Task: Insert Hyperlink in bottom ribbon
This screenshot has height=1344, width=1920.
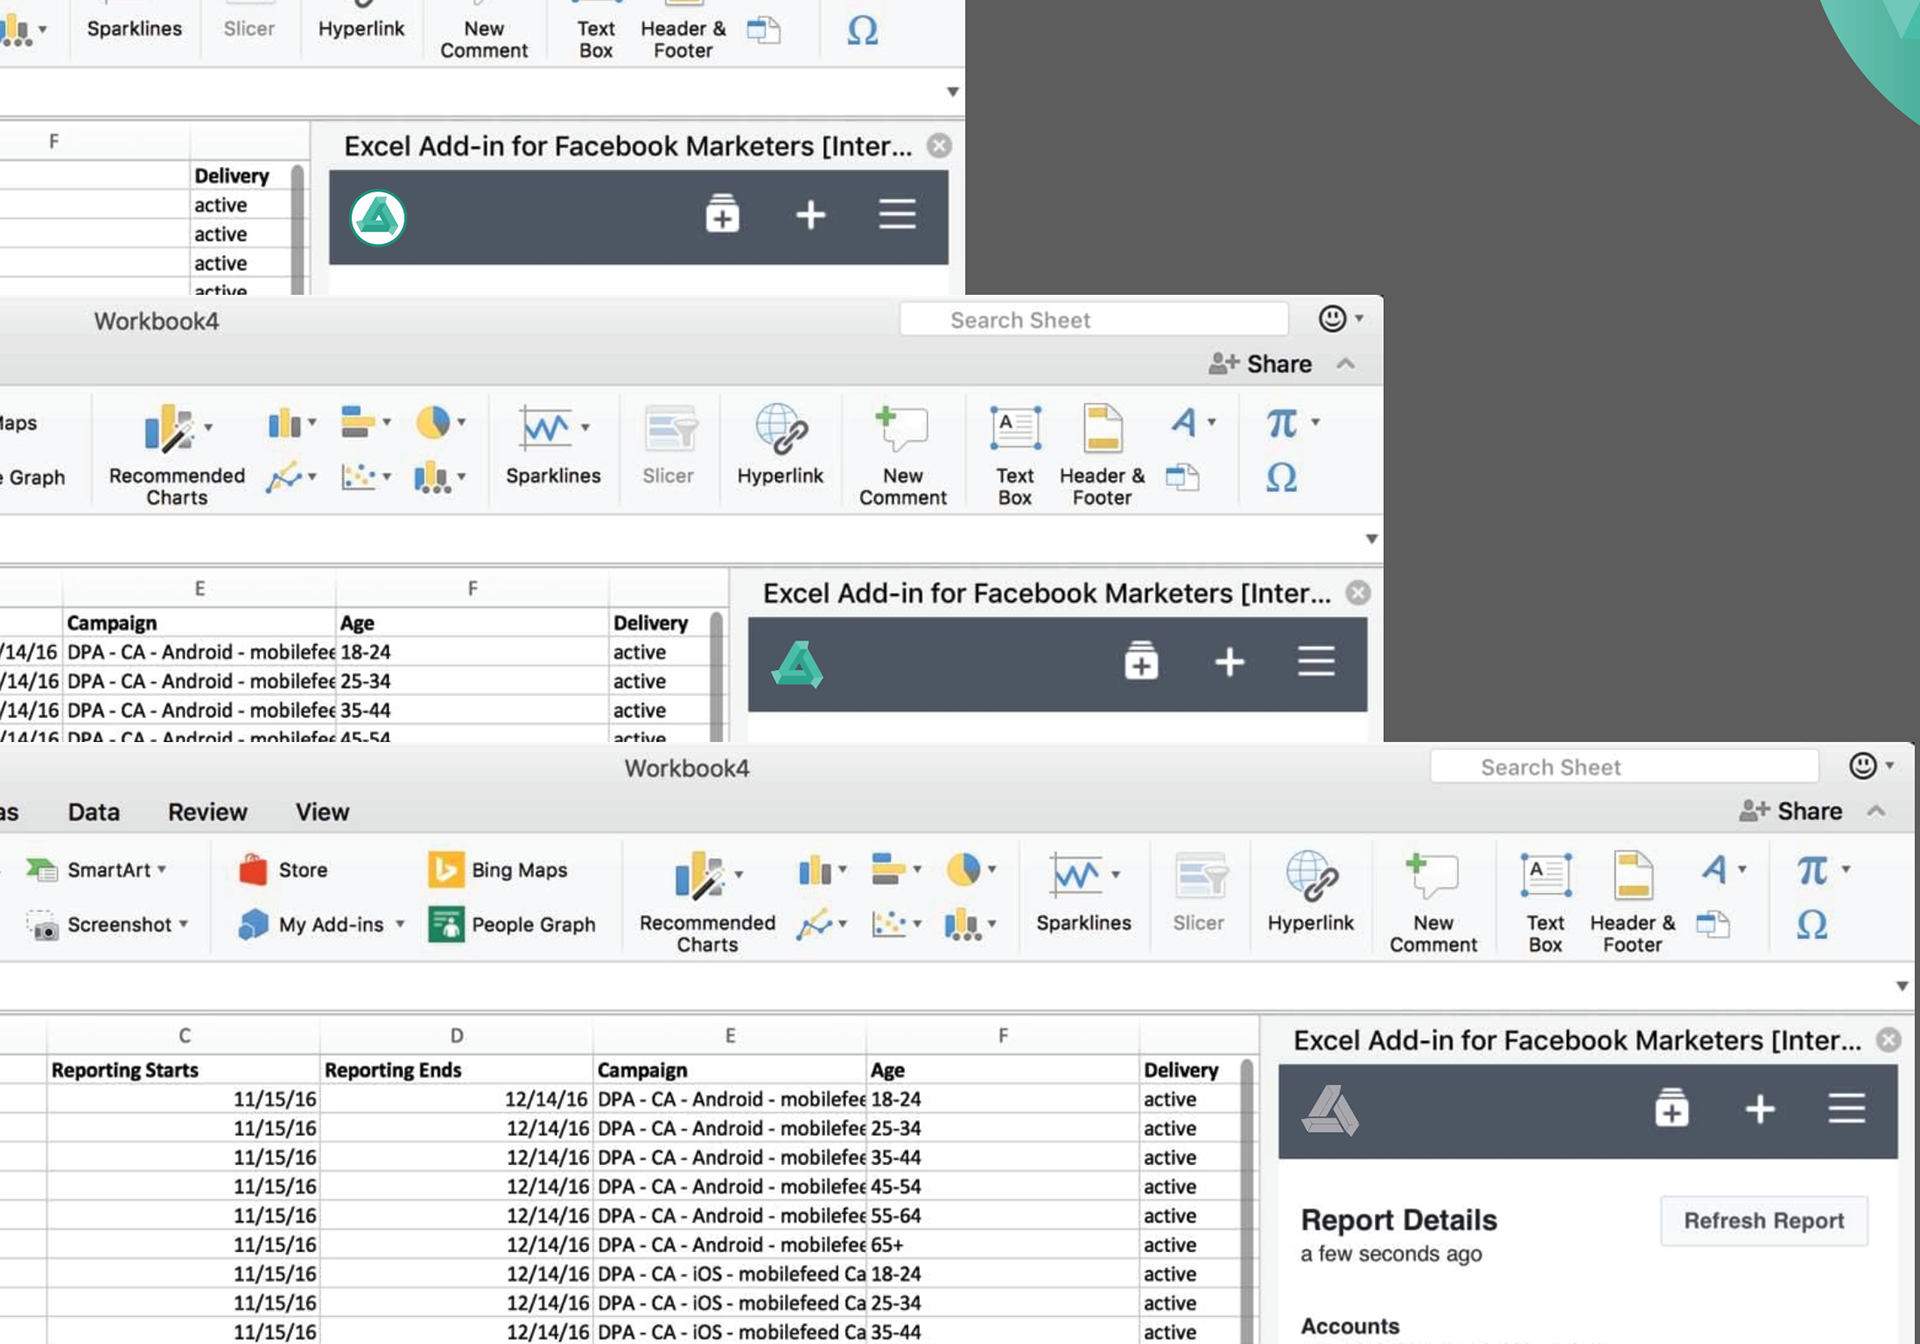Action: [1310, 892]
